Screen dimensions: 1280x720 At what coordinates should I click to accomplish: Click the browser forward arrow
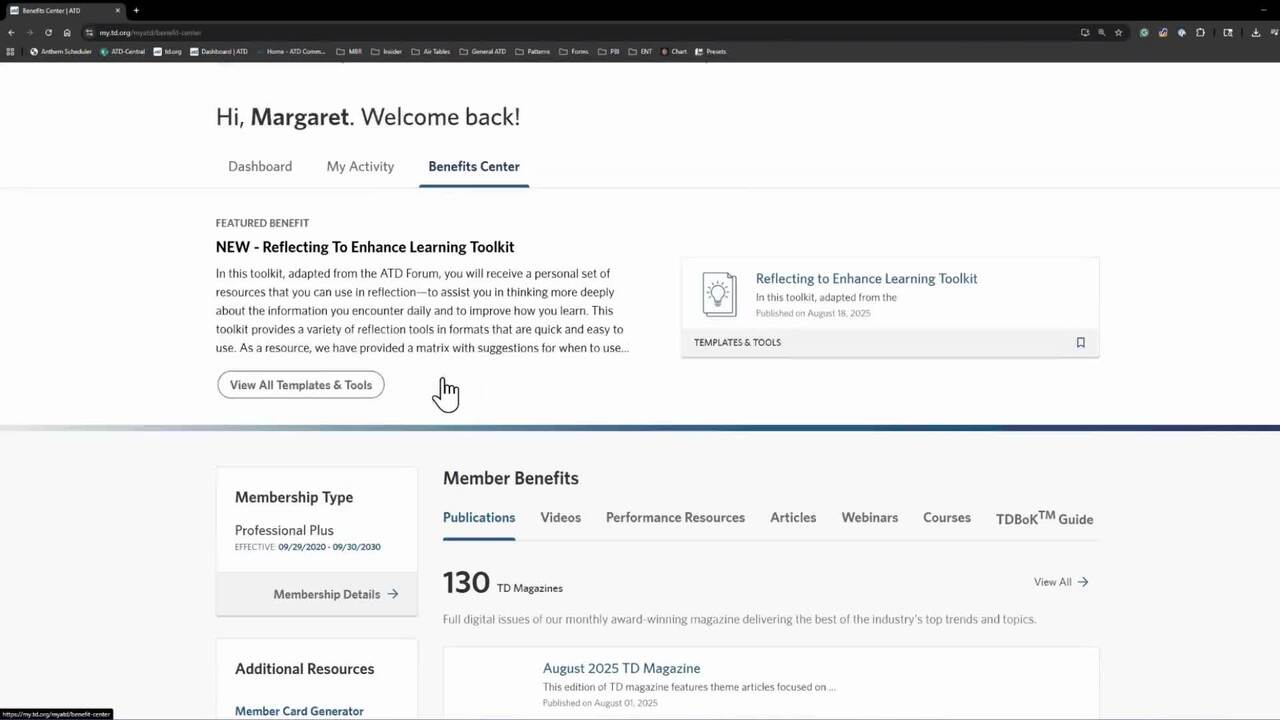[29, 32]
